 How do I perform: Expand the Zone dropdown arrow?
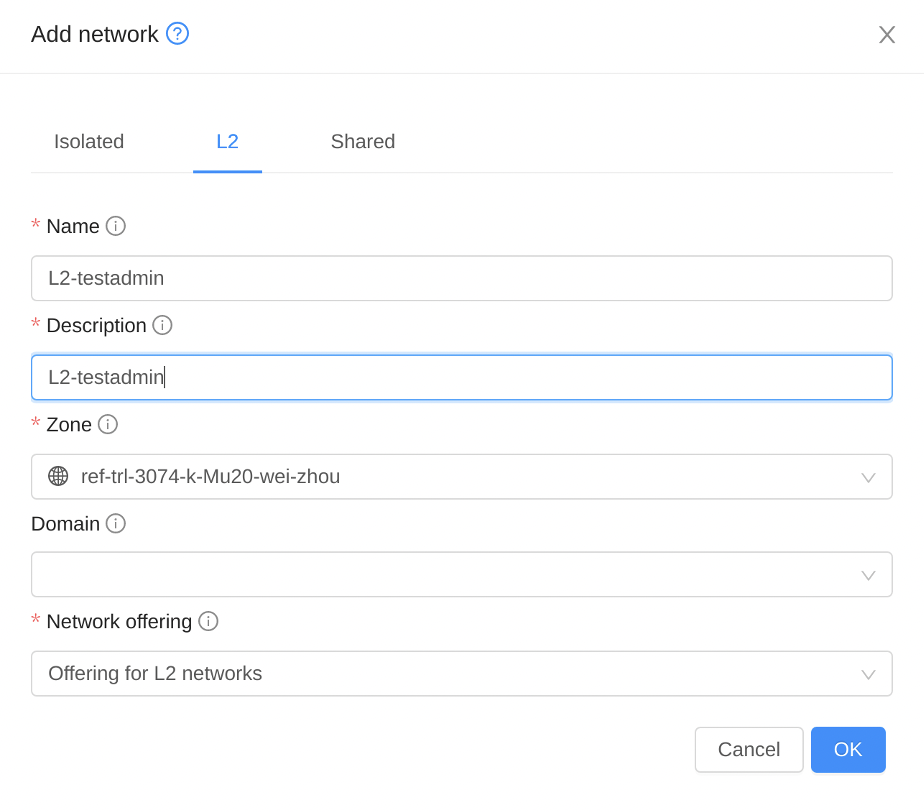coord(867,477)
